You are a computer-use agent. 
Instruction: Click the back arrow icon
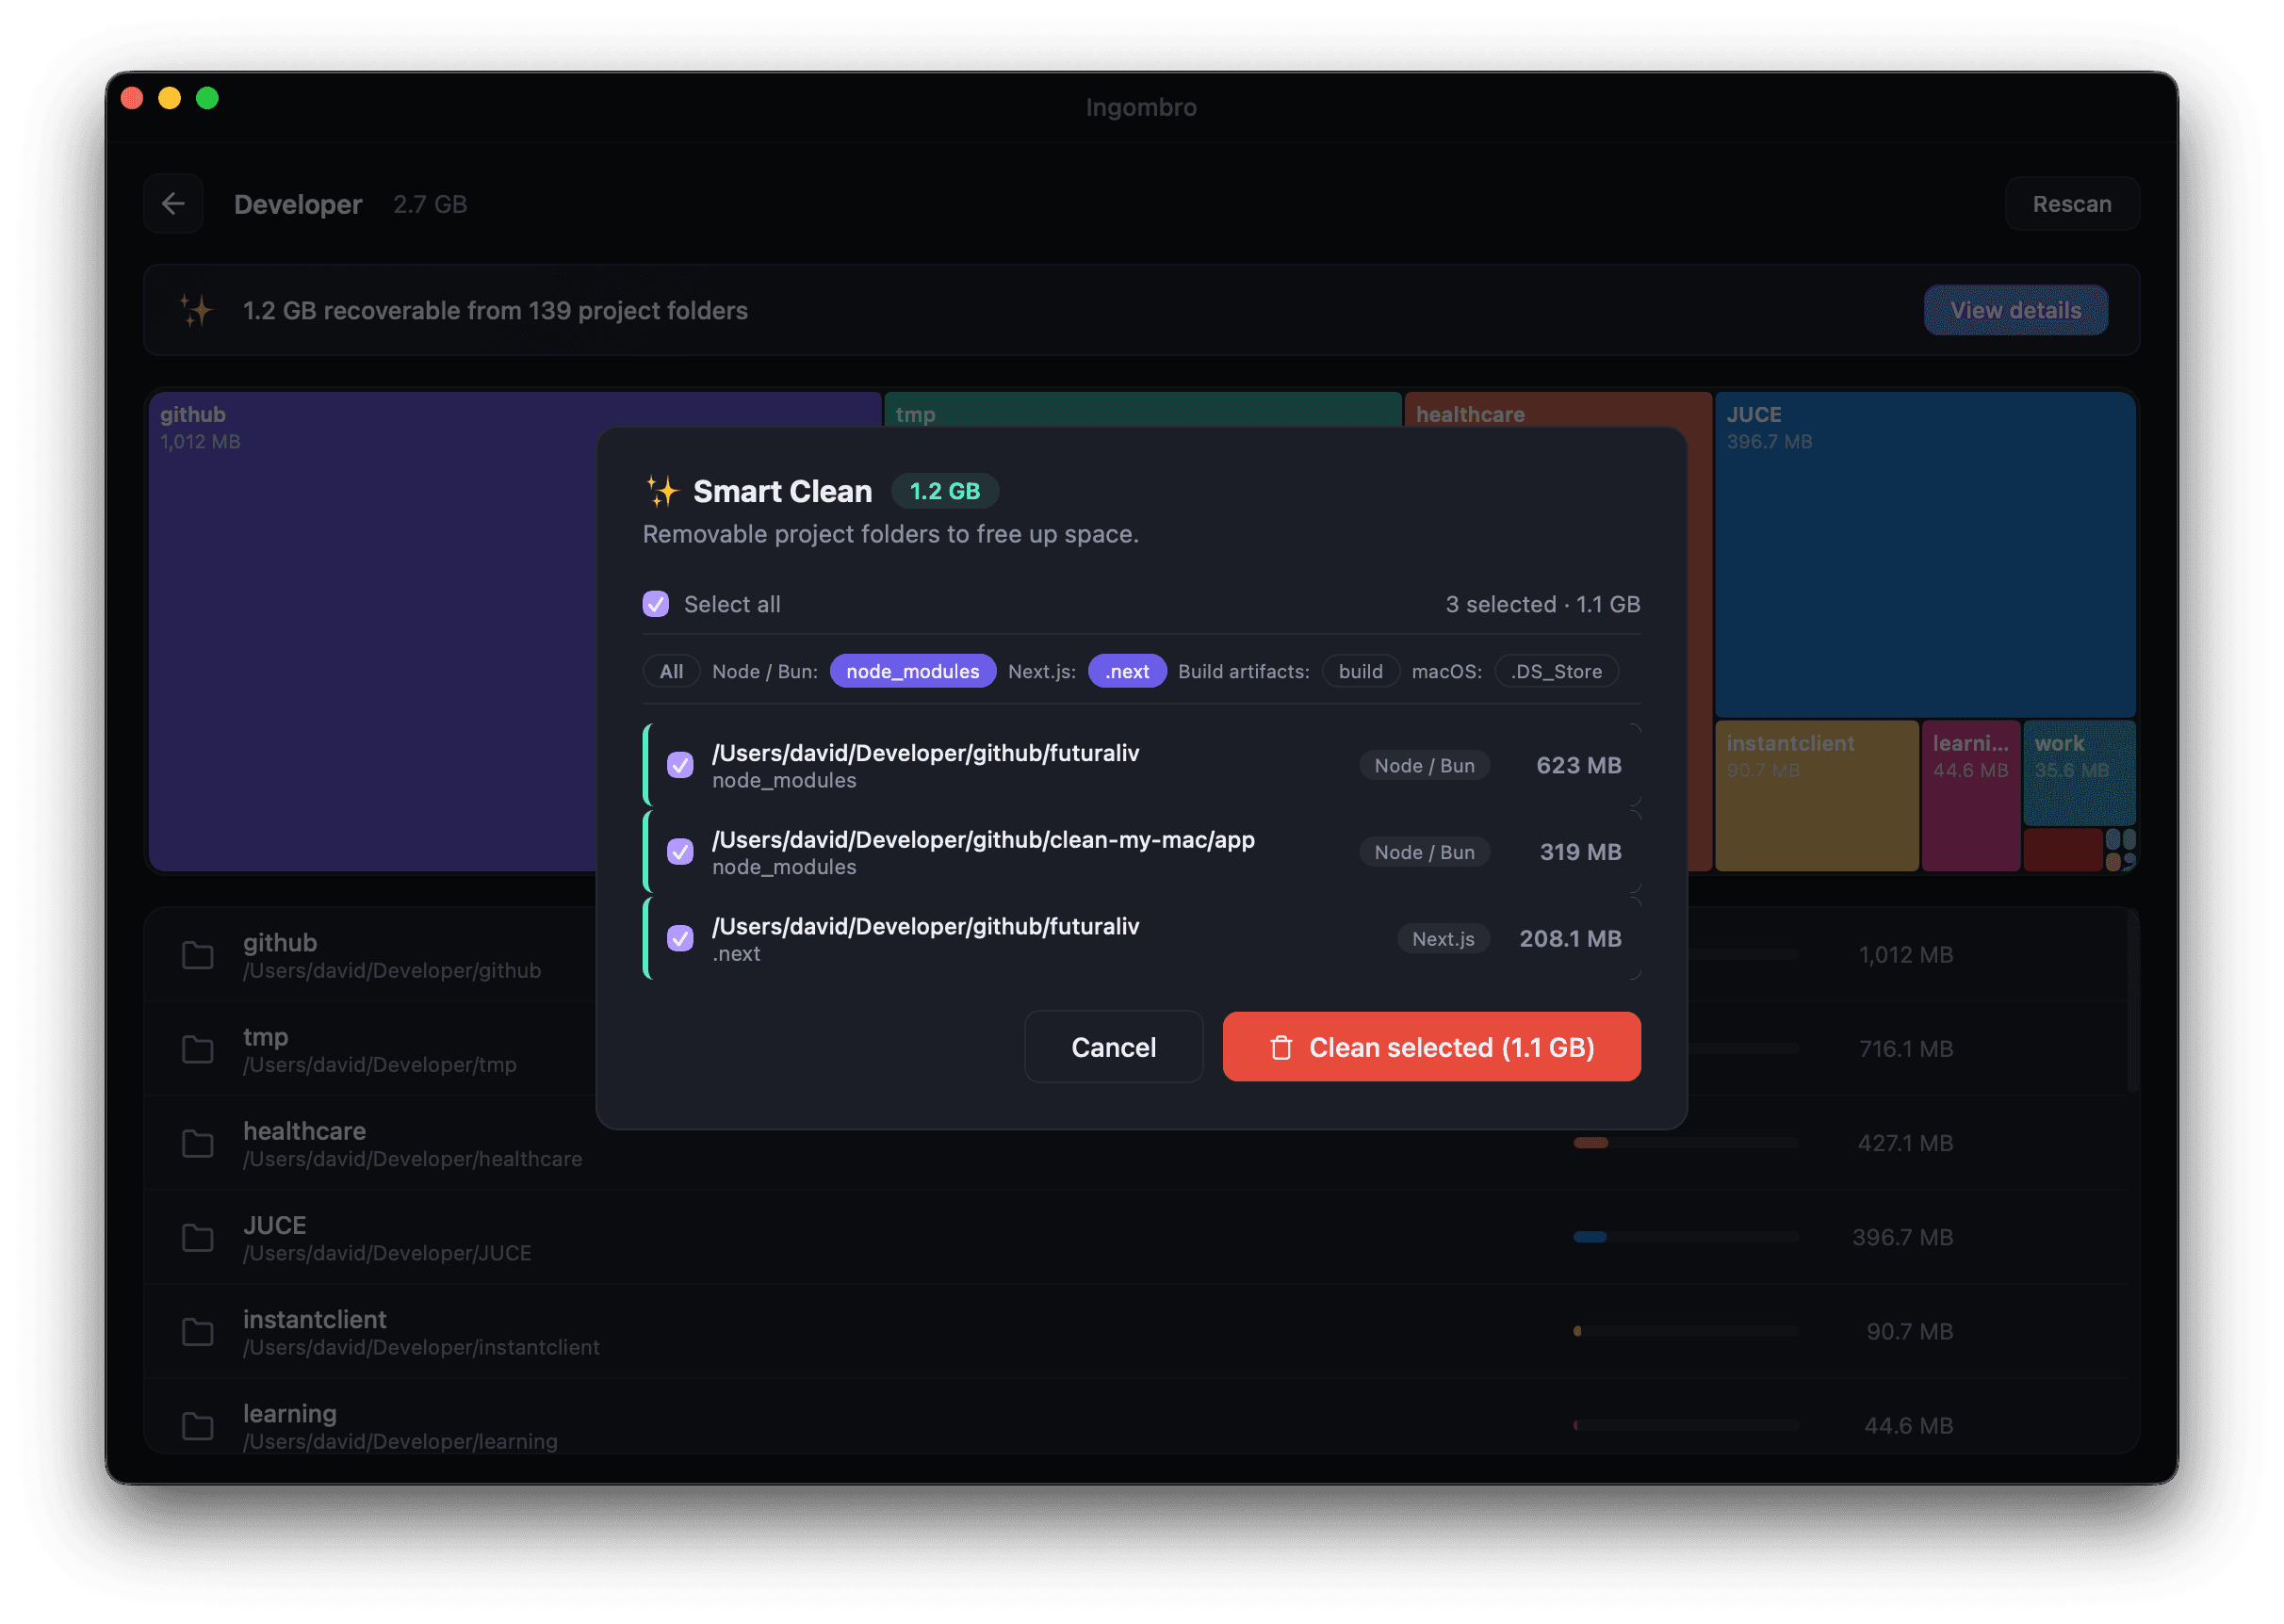(173, 204)
